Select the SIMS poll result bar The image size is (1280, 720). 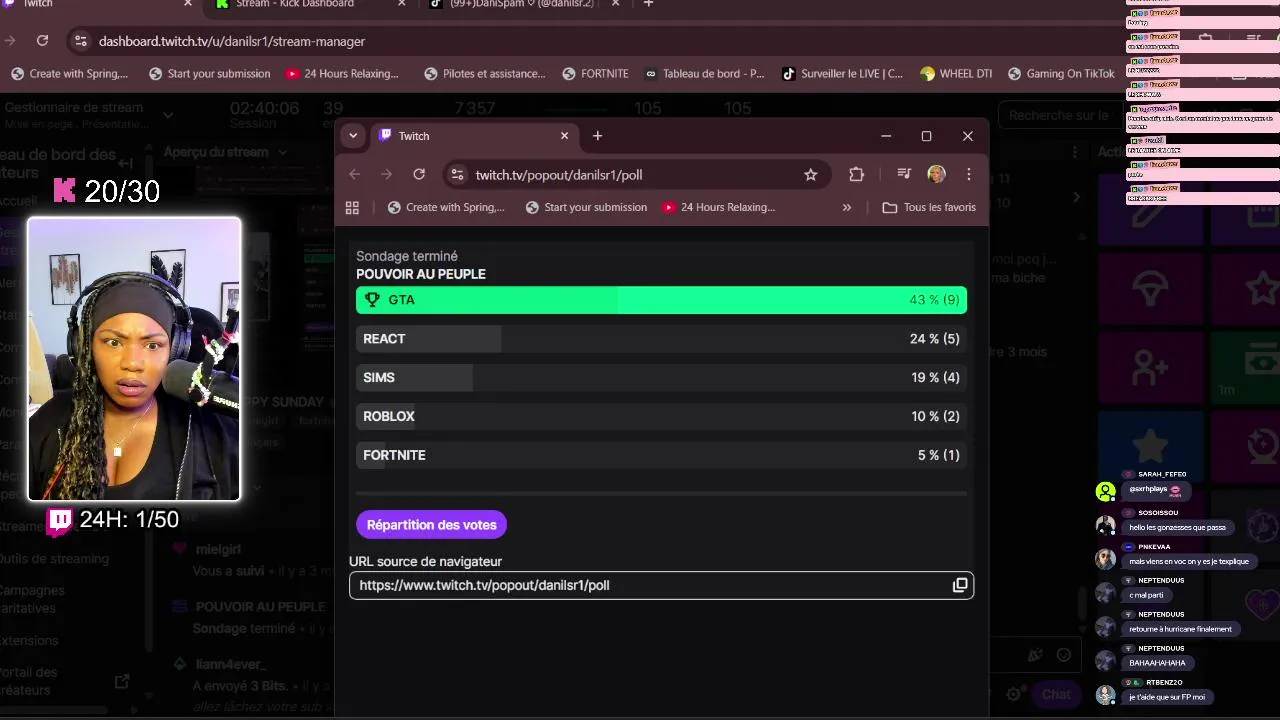point(661,378)
